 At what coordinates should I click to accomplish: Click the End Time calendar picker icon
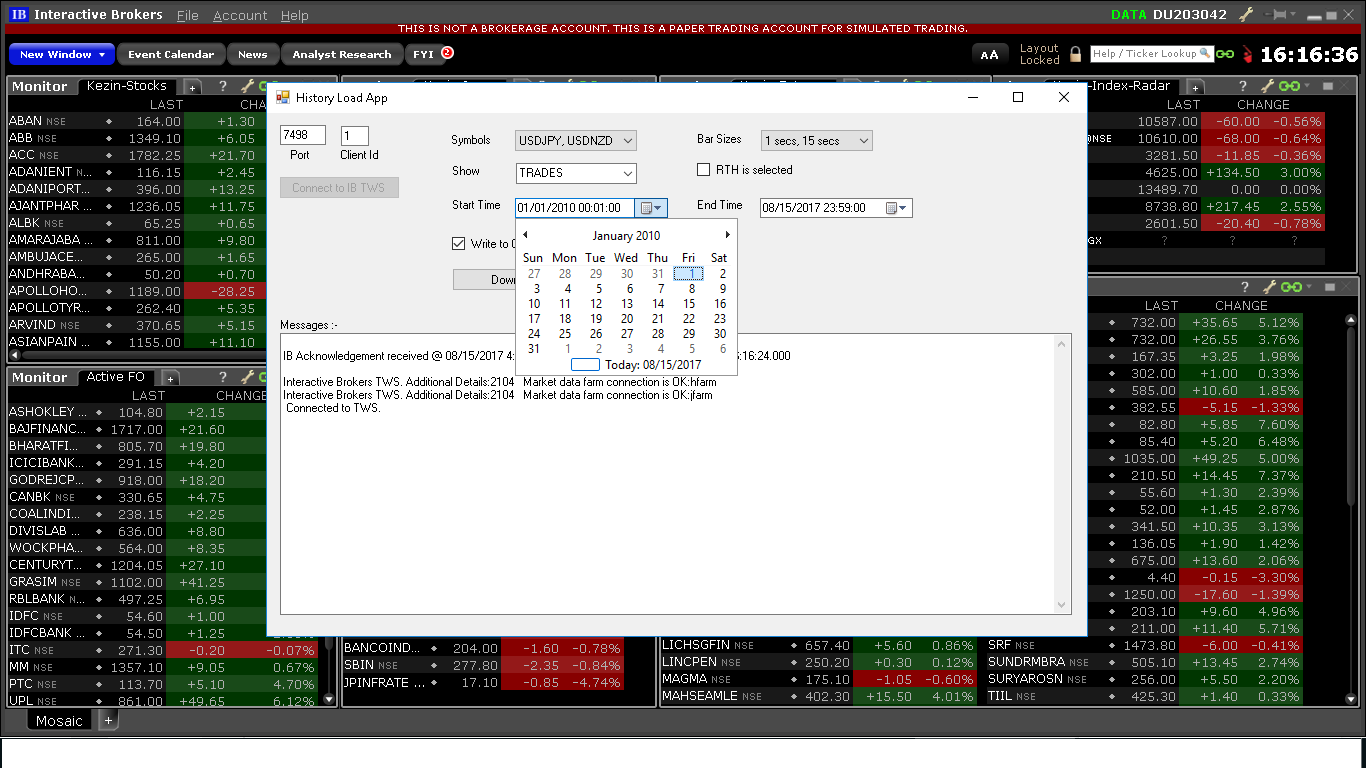896,208
